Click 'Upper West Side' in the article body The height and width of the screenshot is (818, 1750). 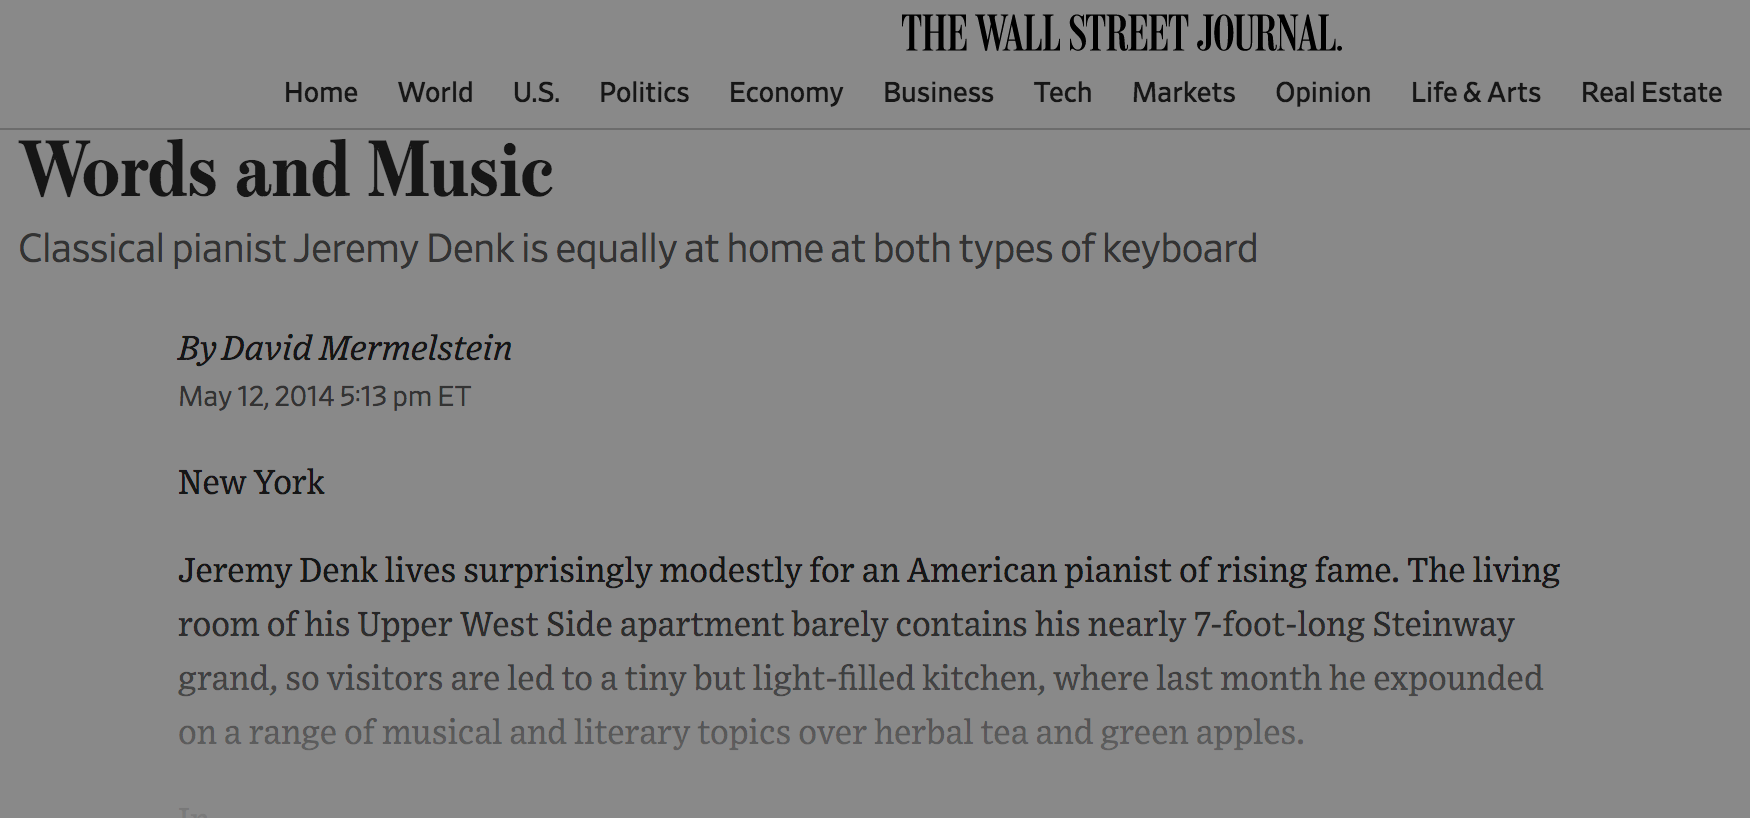[x=485, y=625]
